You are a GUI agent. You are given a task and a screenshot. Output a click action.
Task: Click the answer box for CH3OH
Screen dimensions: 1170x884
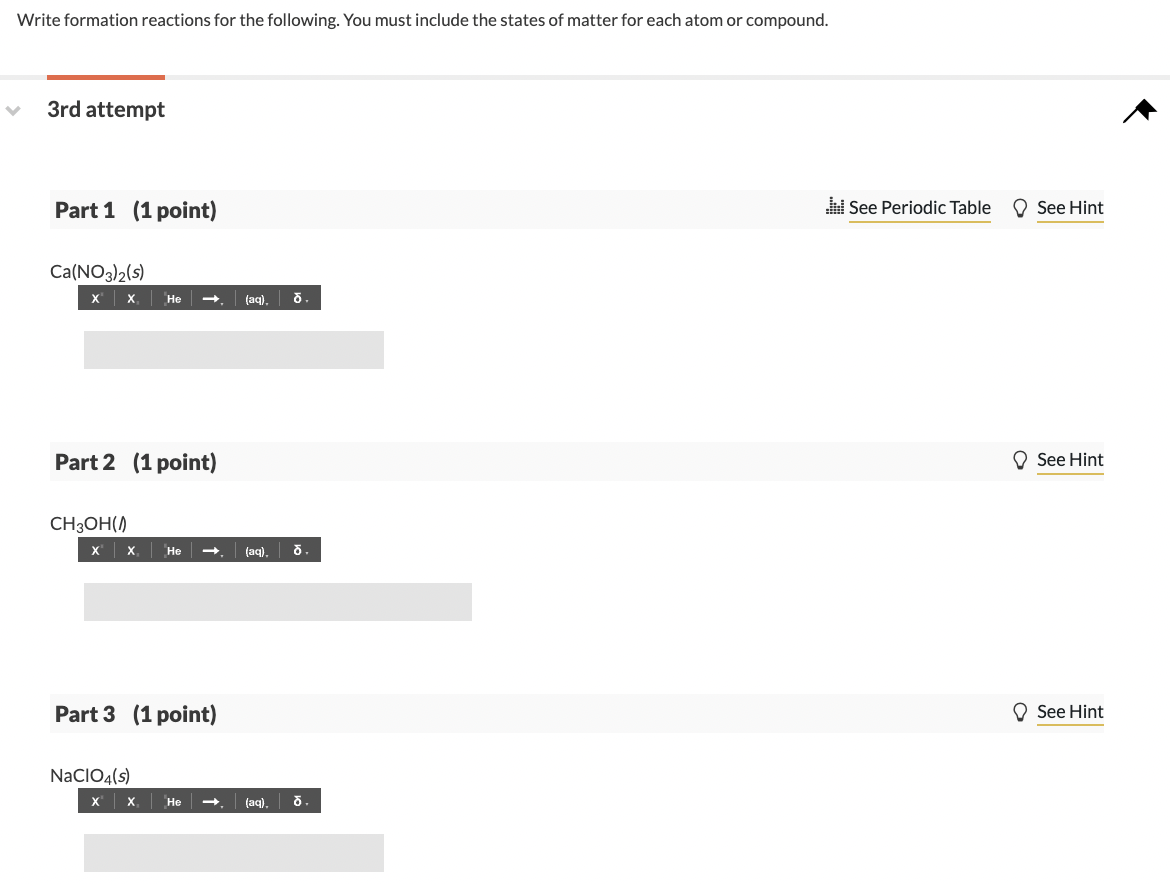click(277, 601)
